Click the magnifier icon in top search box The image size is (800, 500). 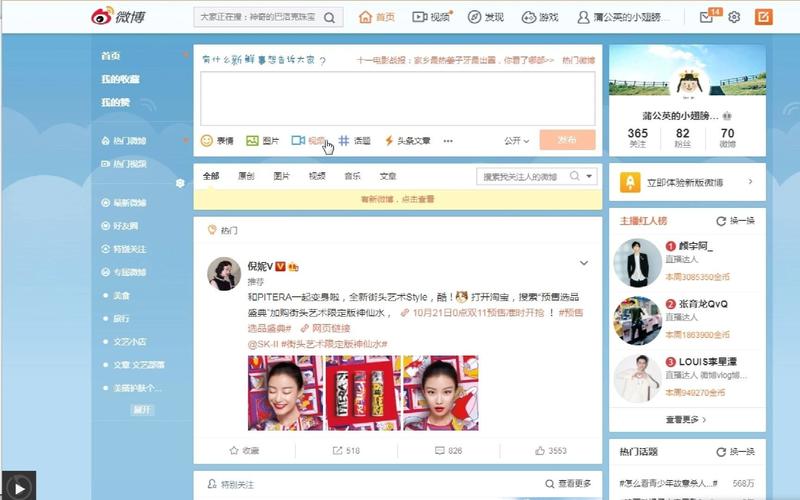(x=330, y=17)
